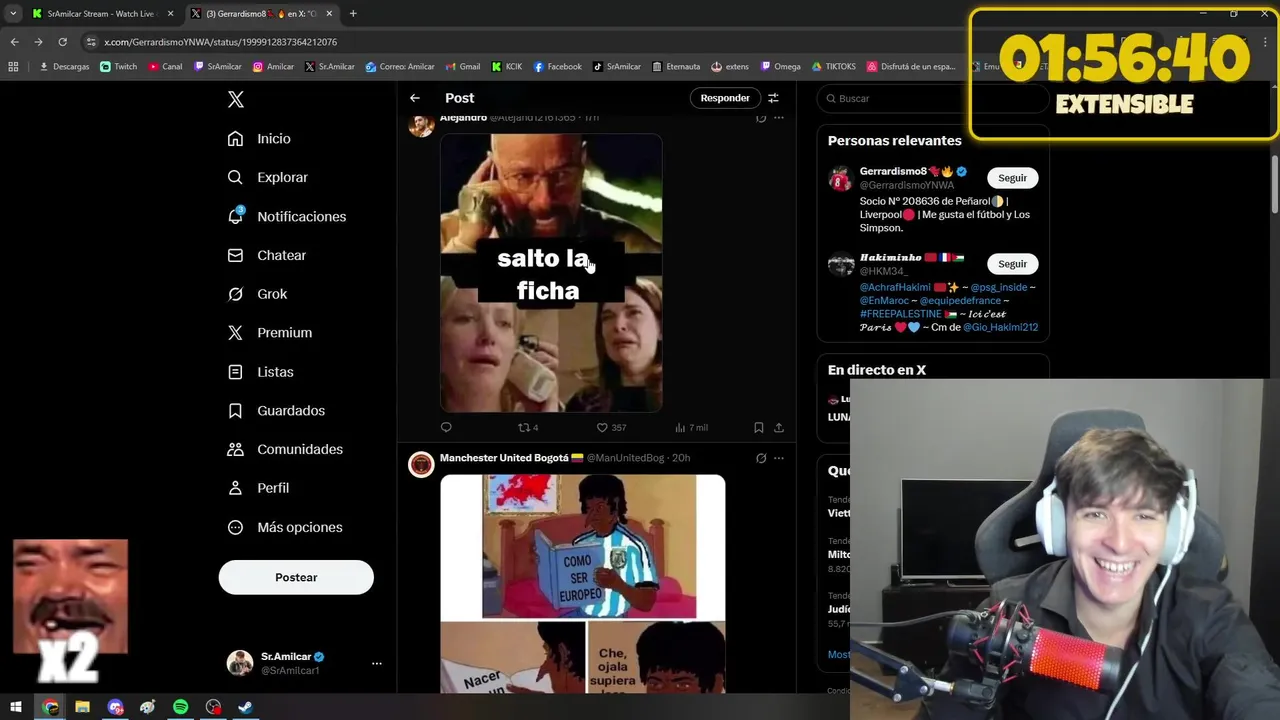Open Spotify from taskbar
Viewport: 1280px width, 720px height.
(x=180, y=707)
